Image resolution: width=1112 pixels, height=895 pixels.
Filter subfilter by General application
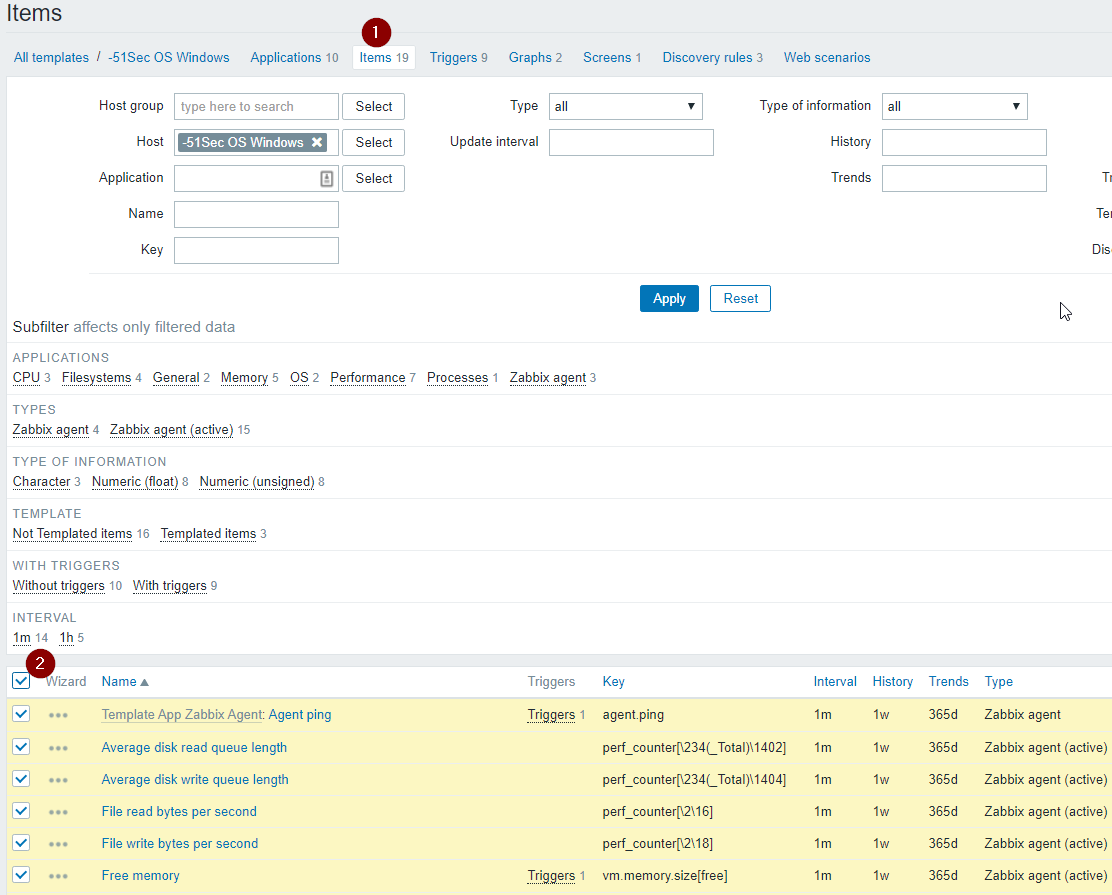click(x=176, y=377)
